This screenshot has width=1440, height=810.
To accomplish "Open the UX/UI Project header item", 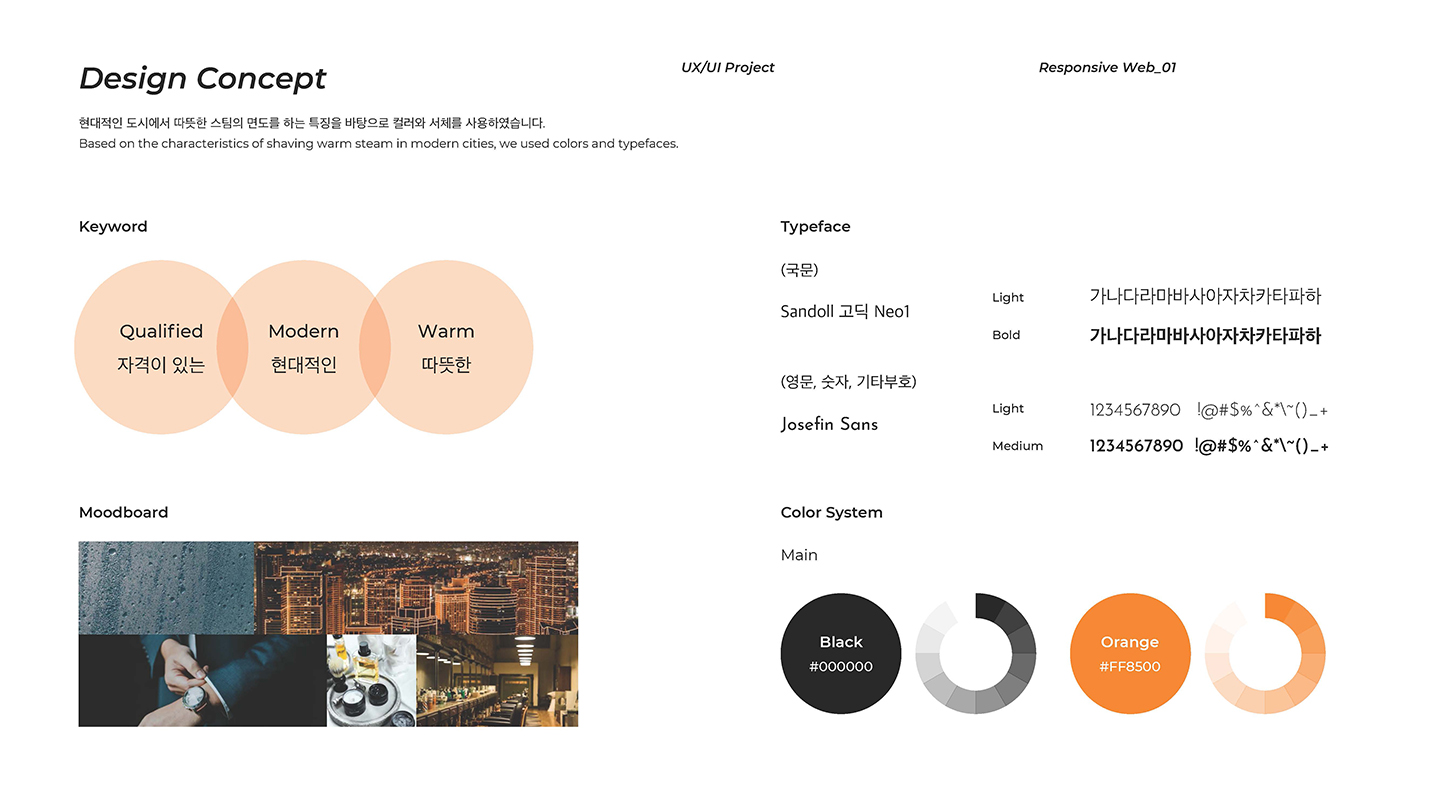I will pos(728,67).
